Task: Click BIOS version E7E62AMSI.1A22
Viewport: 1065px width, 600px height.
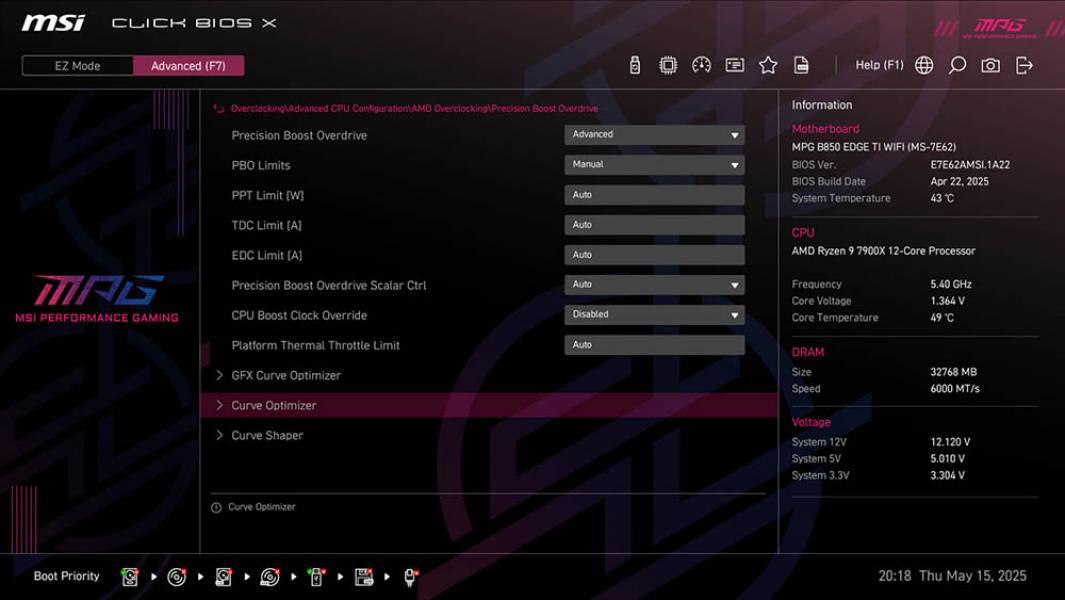Action: (970, 164)
